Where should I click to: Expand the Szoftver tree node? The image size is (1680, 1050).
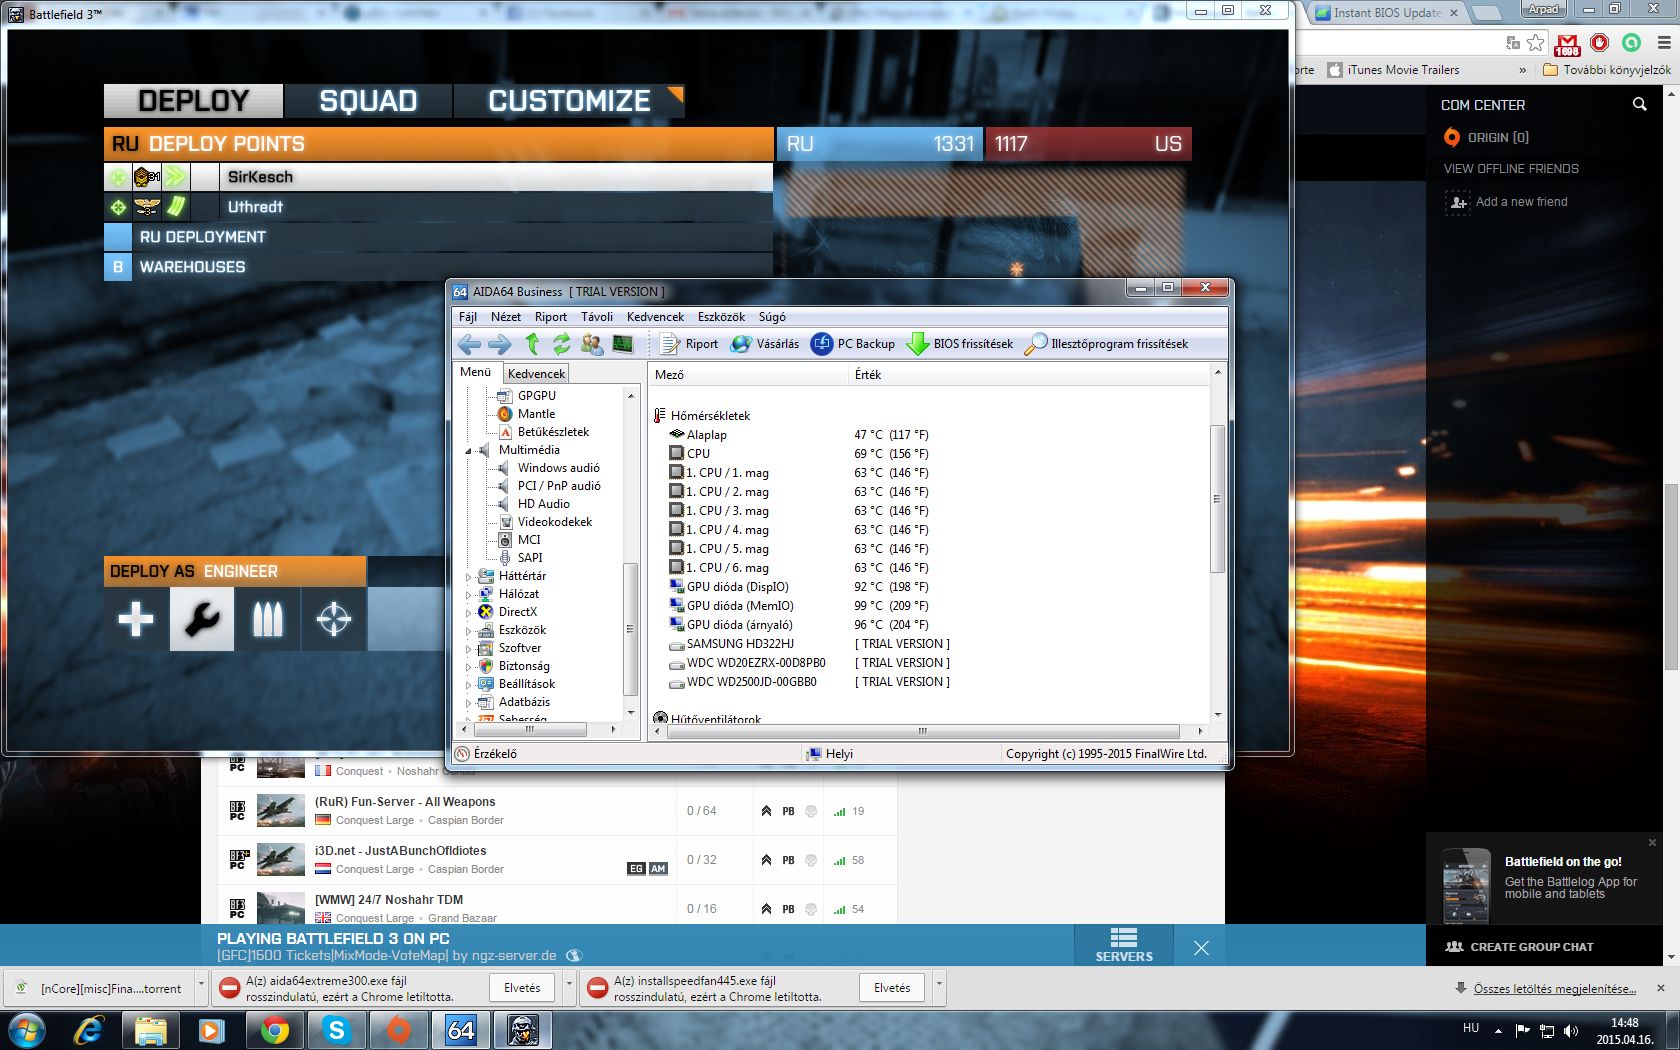coord(468,649)
